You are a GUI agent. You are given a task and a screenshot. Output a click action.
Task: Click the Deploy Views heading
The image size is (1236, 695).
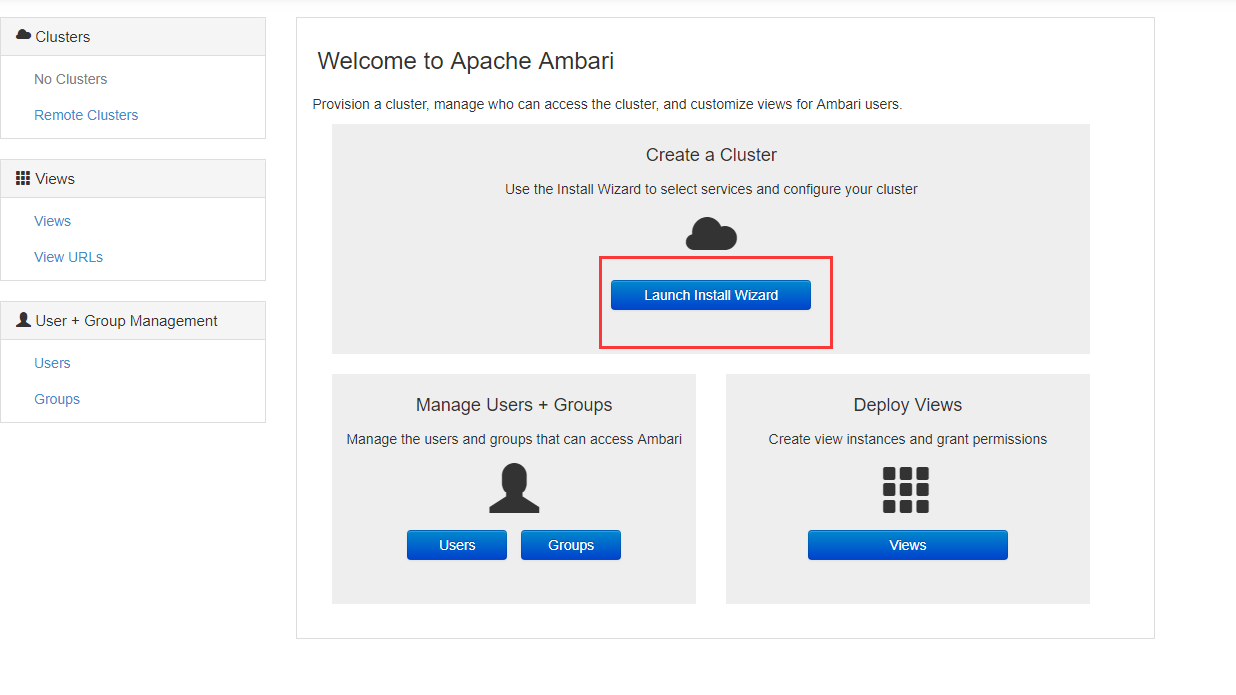point(908,405)
